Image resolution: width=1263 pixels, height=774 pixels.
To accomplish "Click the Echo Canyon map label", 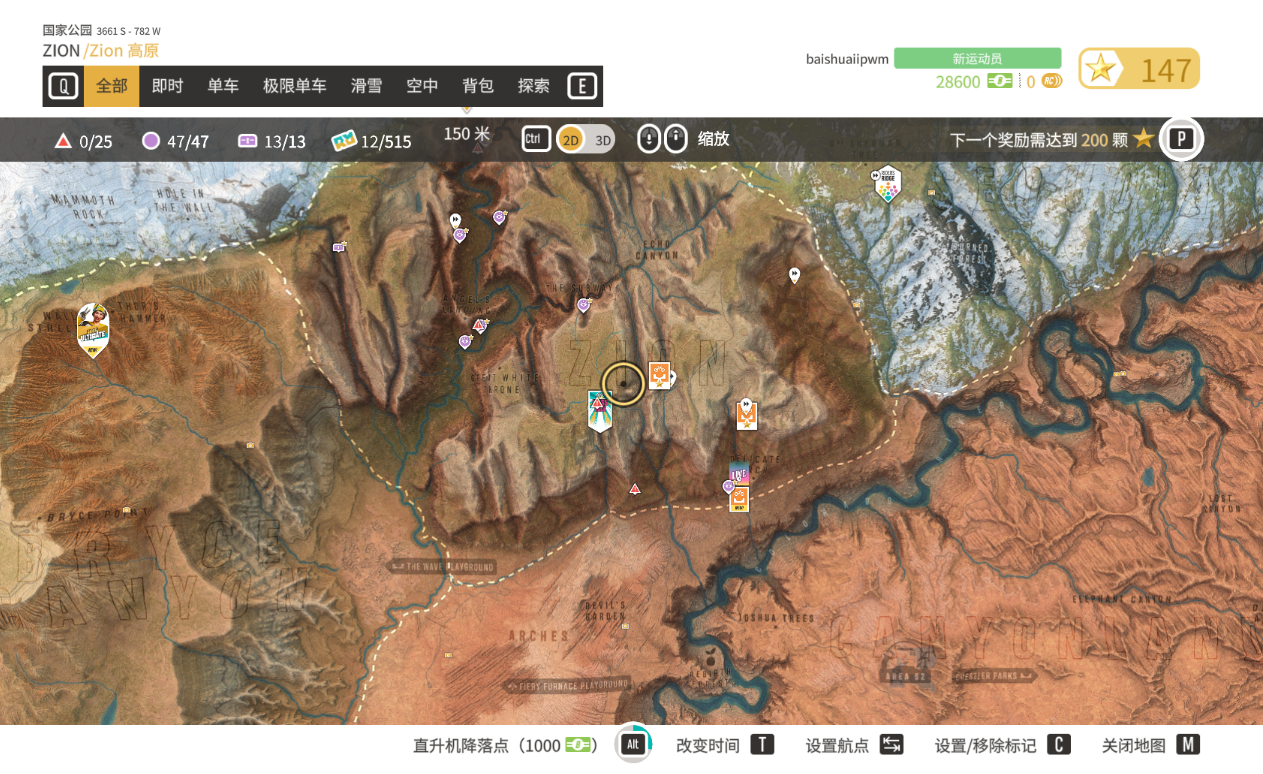I will click(656, 249).
